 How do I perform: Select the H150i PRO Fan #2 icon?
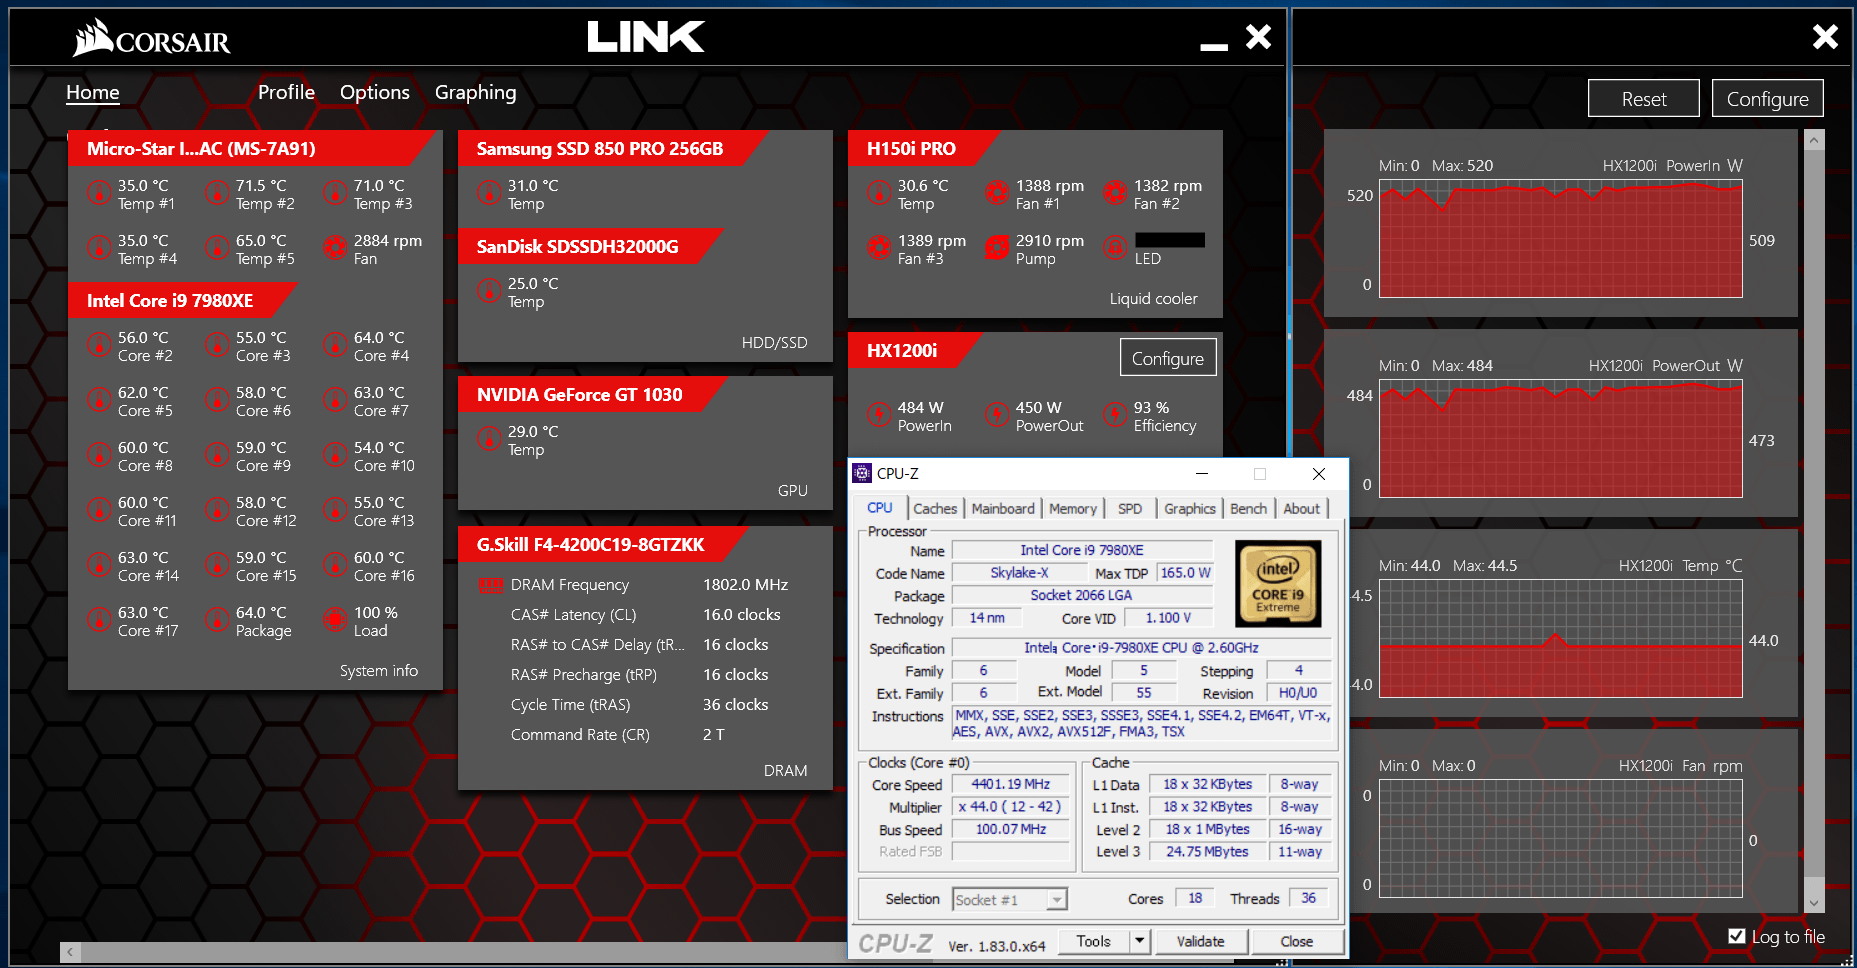1115,192
